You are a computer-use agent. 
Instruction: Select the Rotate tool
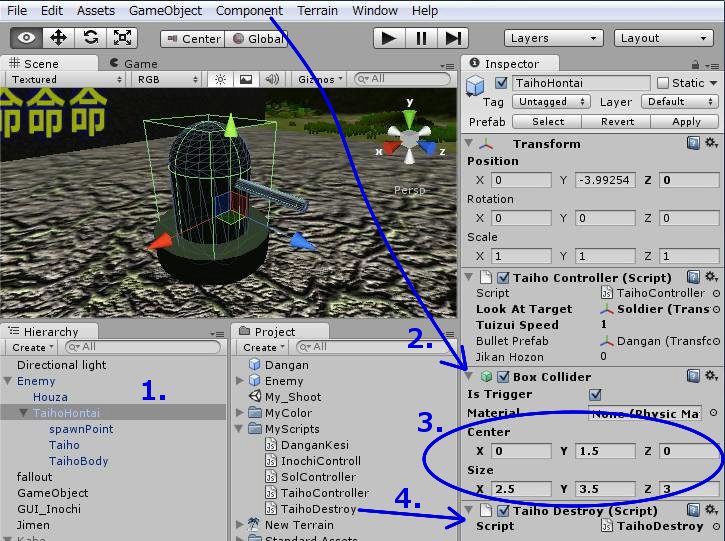(91, 37)
